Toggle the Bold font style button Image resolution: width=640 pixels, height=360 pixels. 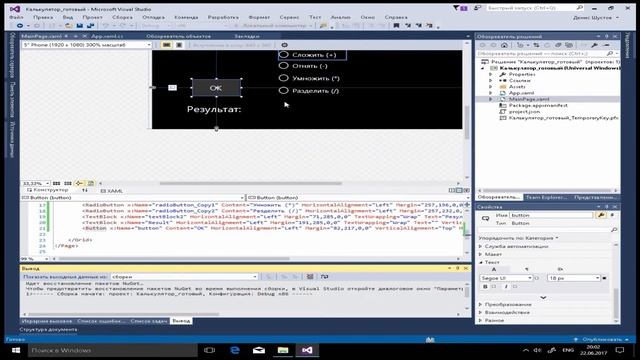(x=485, y=287)
